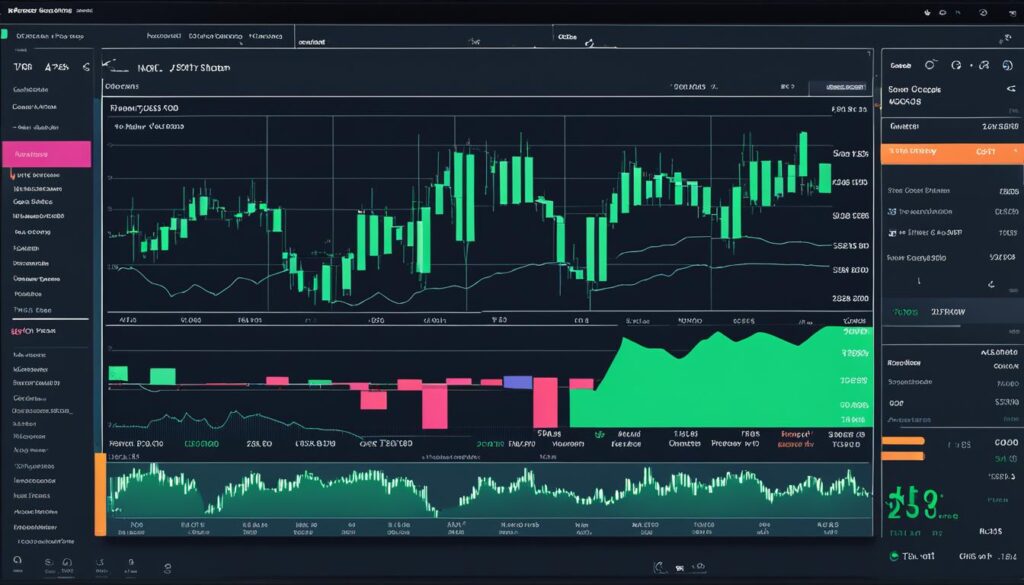The height and width of the screenshot is (585, 1024).
Task: Select the green-text tab row in right panel
Action: point(952,311)
